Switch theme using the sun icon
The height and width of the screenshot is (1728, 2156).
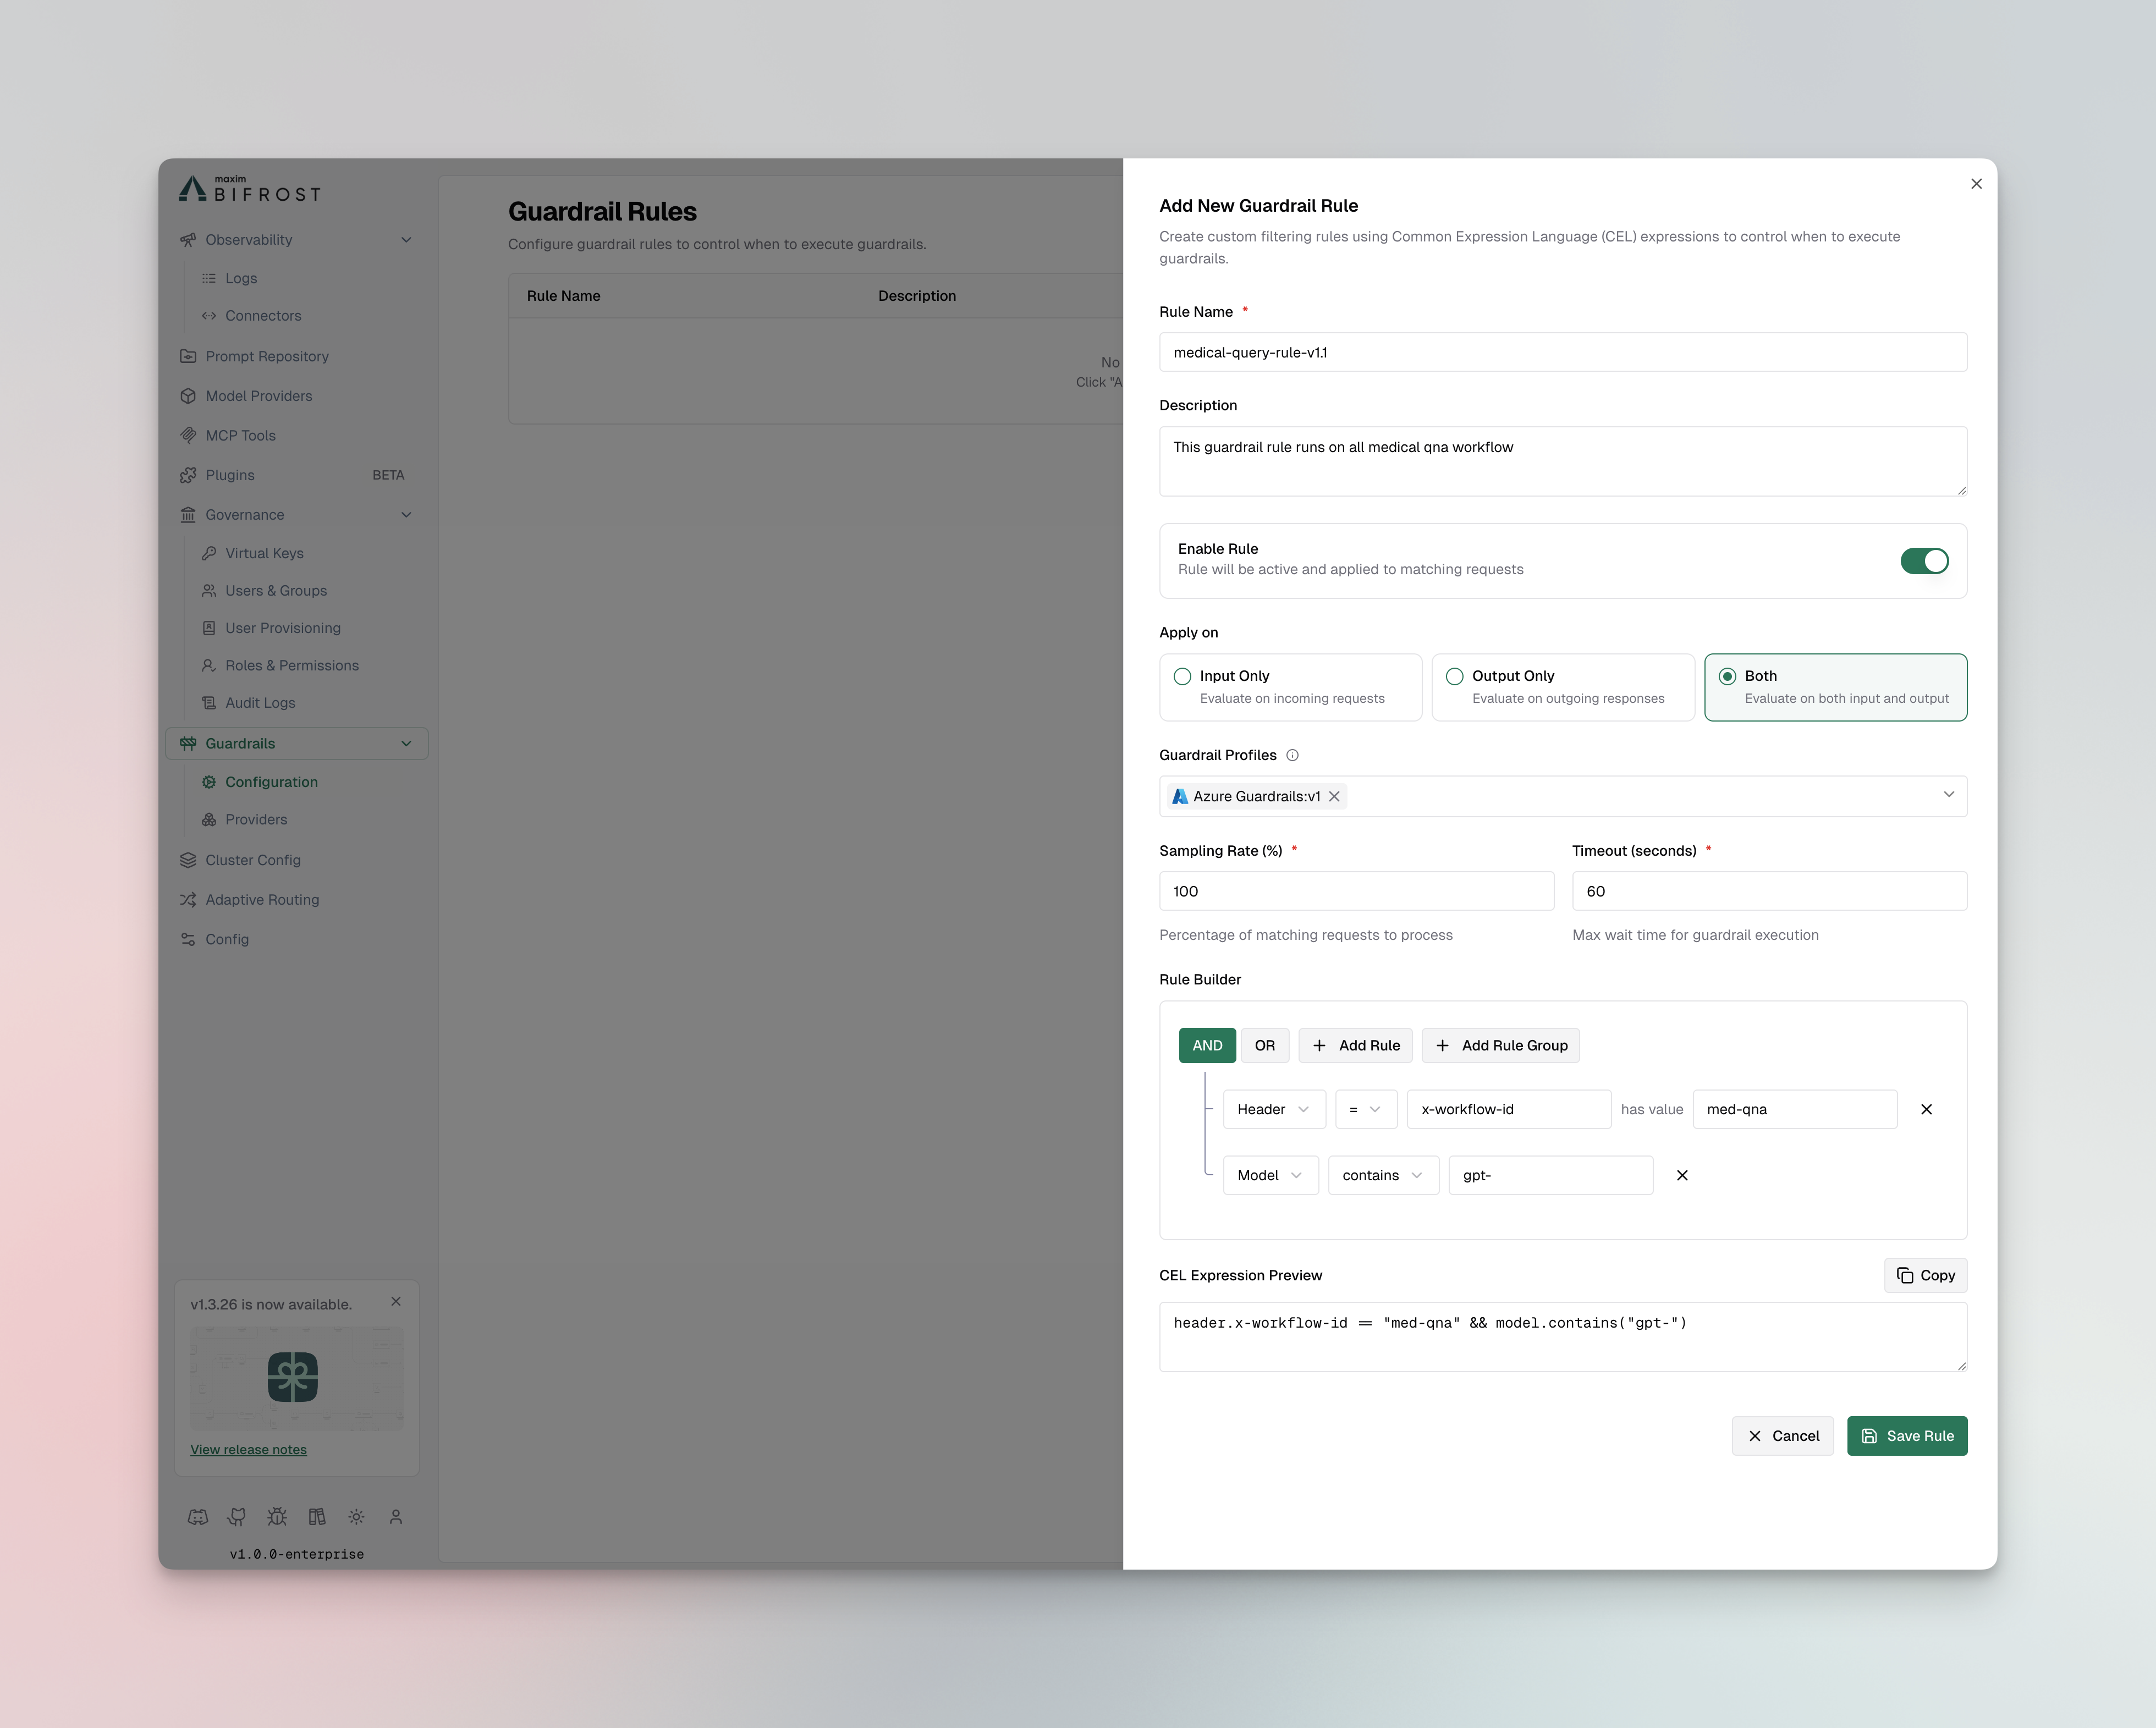coord(357,1517)
